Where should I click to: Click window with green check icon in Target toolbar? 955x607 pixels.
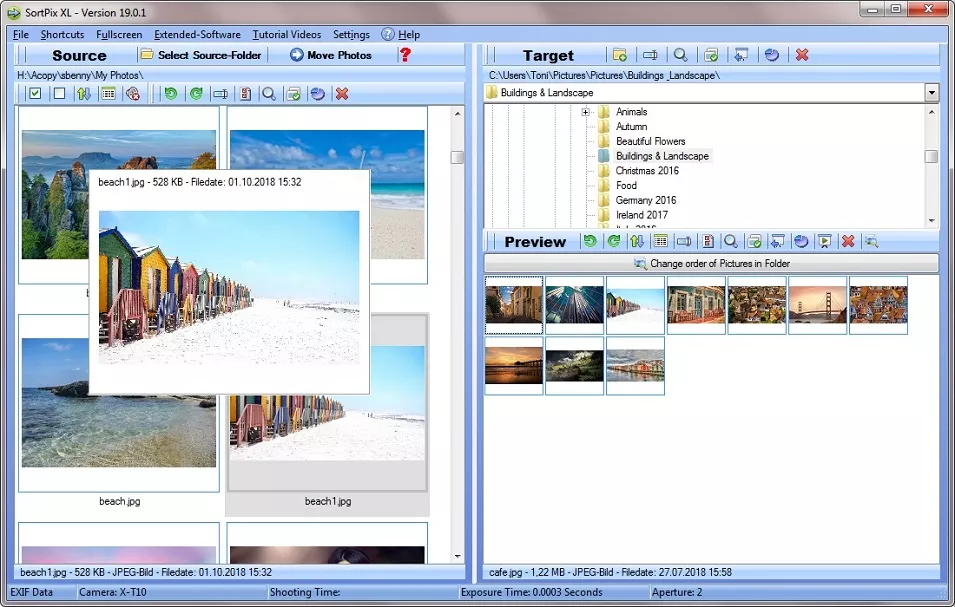pyautogui.click(x=711, y=55)
